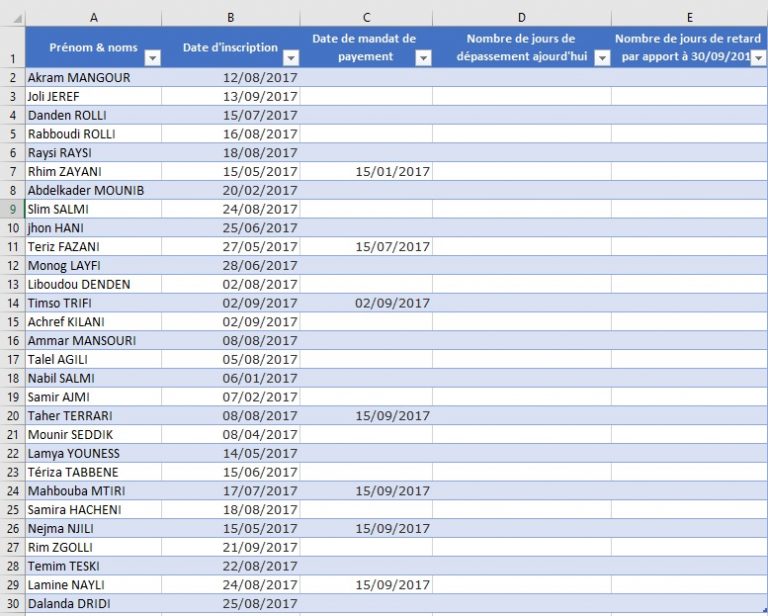
Task: Click the cell Achref KILANI
Action: click(94, 322)
